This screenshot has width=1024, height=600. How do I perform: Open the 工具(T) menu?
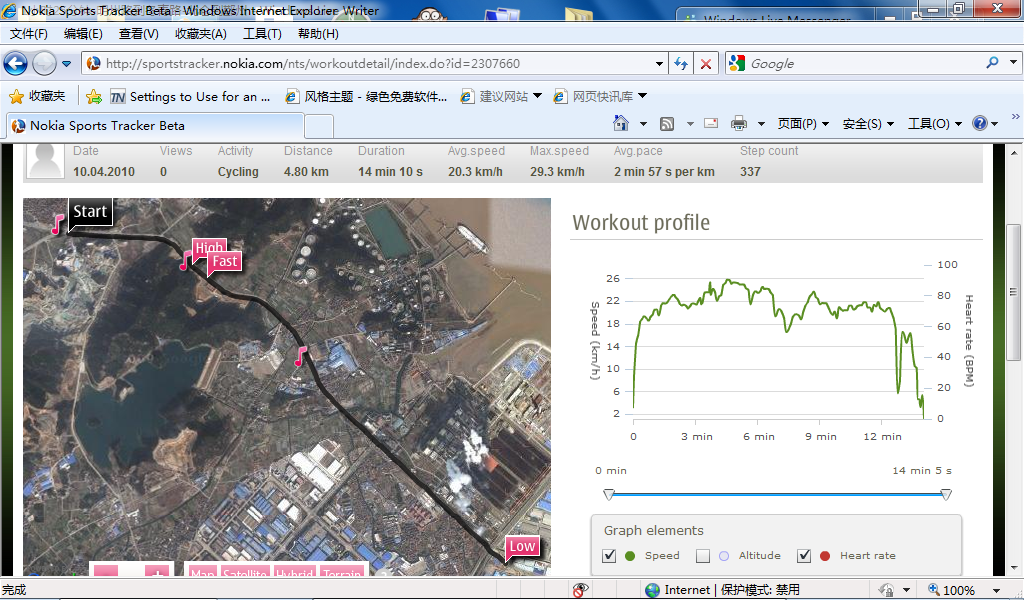click(x=262, y=33)
